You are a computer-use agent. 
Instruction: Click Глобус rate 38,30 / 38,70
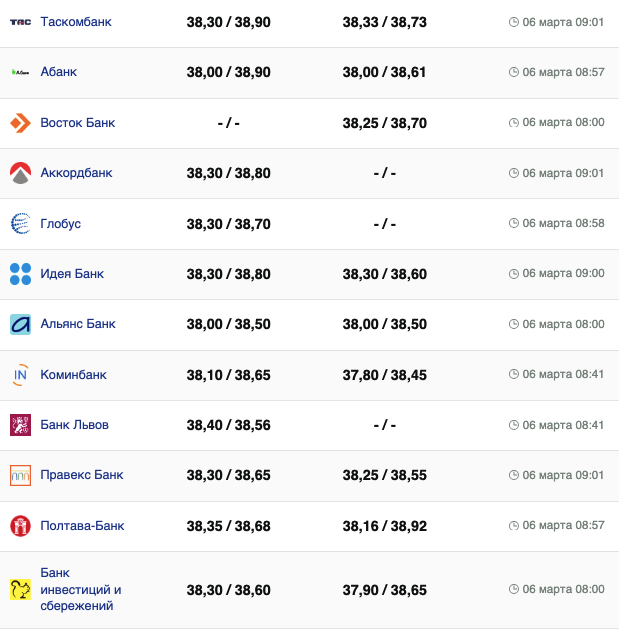(x=228, y=224)
